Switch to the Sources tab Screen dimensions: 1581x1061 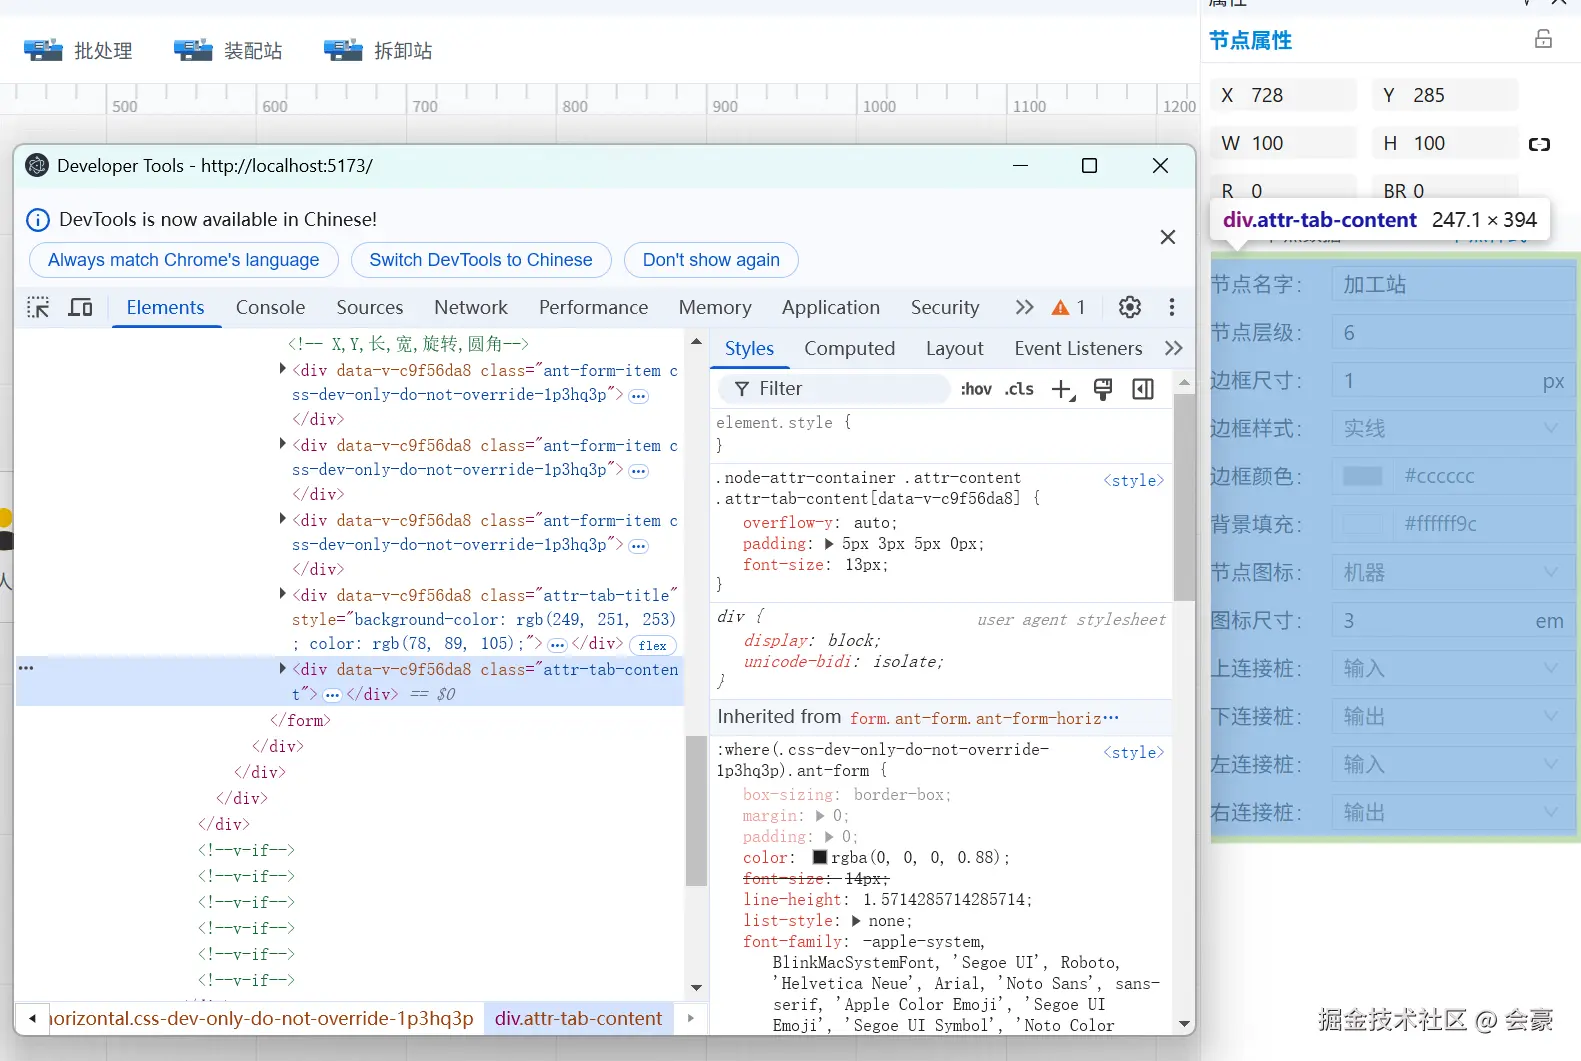[370, 307]
